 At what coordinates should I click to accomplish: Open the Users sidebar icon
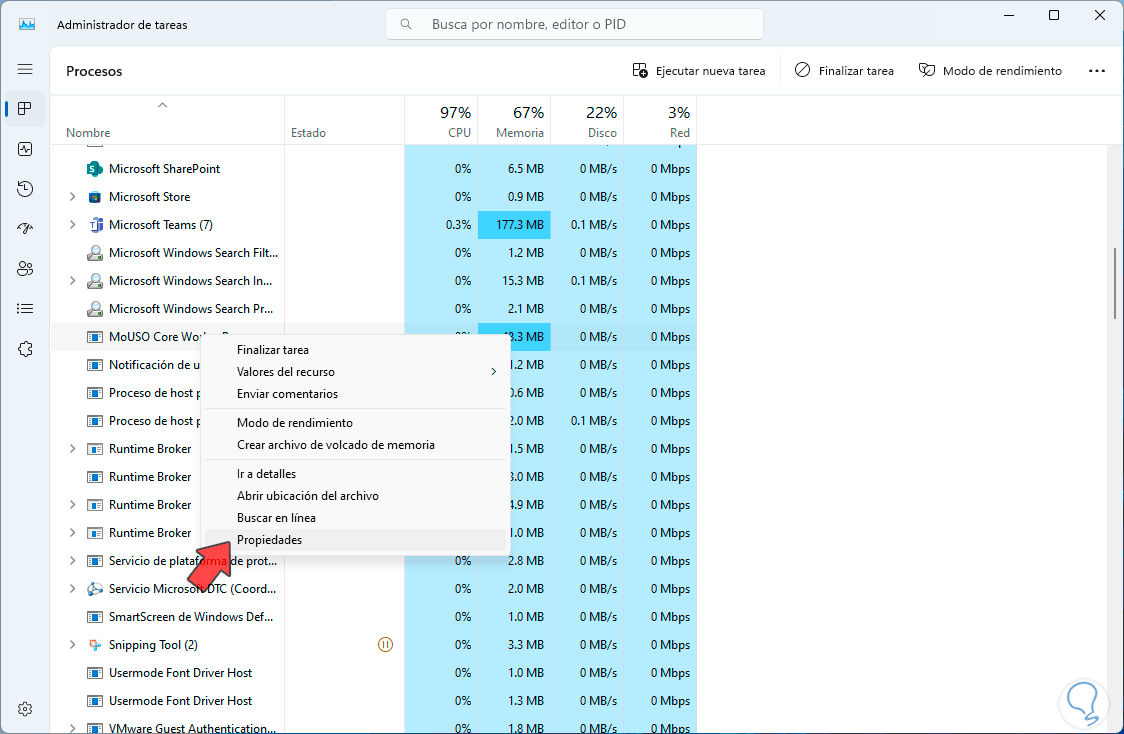pos(25,269)
